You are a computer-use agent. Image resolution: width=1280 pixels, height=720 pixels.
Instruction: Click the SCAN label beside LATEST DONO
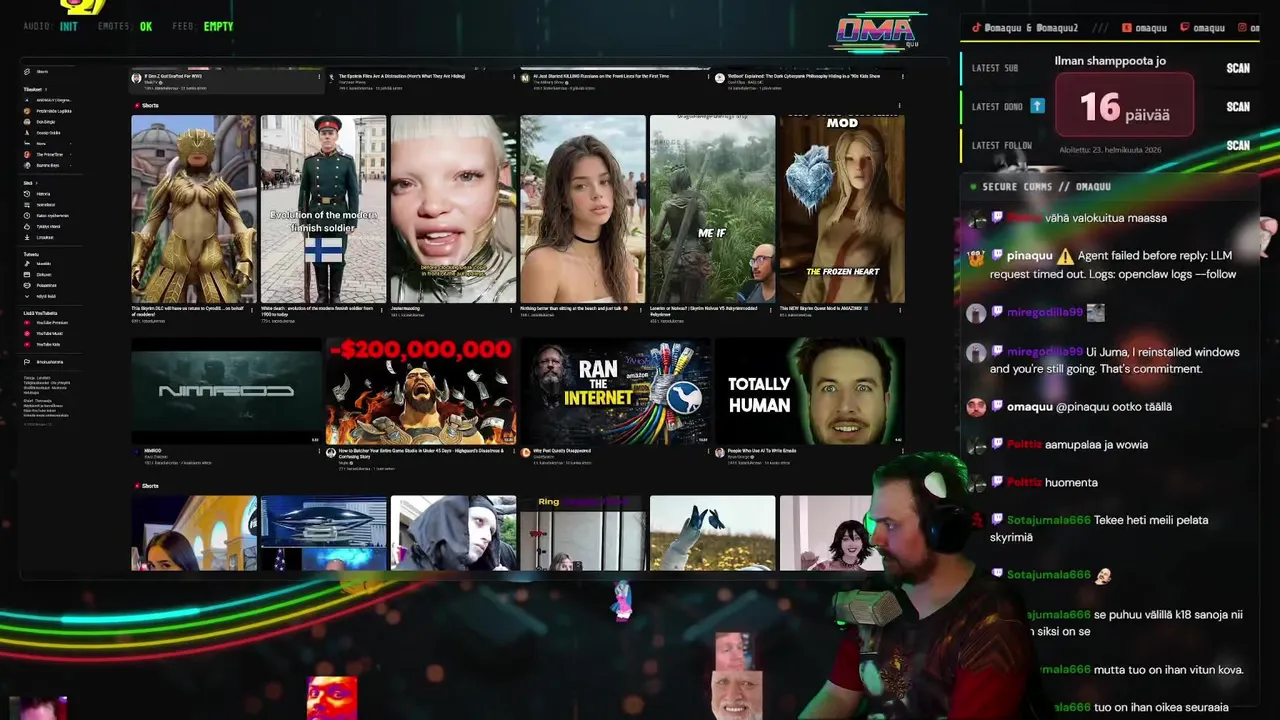(x=1238, y=106)
